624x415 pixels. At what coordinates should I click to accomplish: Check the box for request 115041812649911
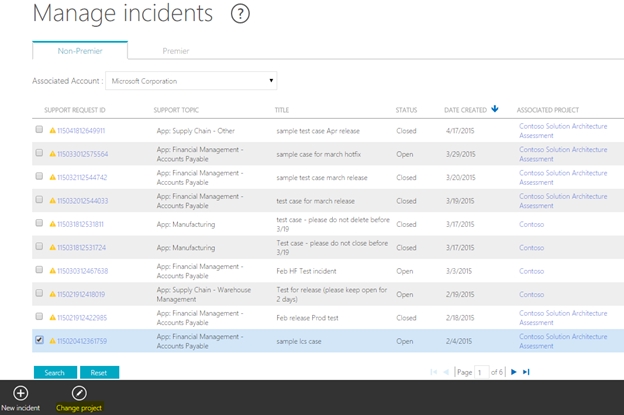point(39,130)
